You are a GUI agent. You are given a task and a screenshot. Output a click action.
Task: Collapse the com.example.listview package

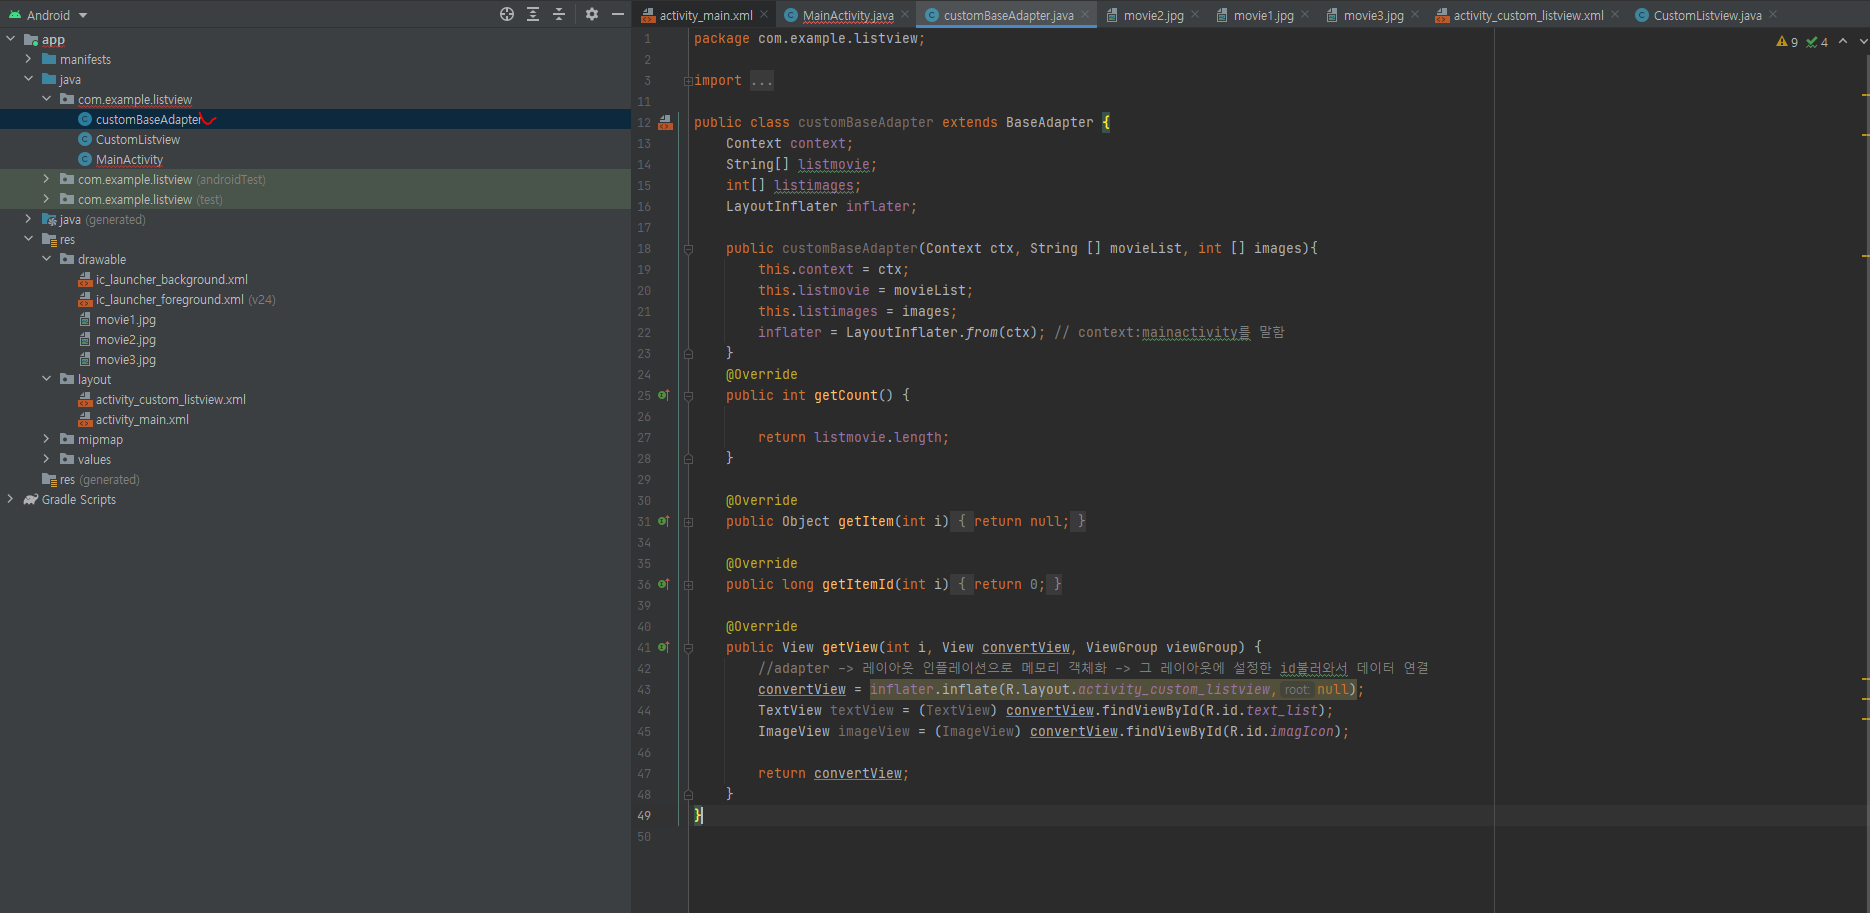point(46,99)
